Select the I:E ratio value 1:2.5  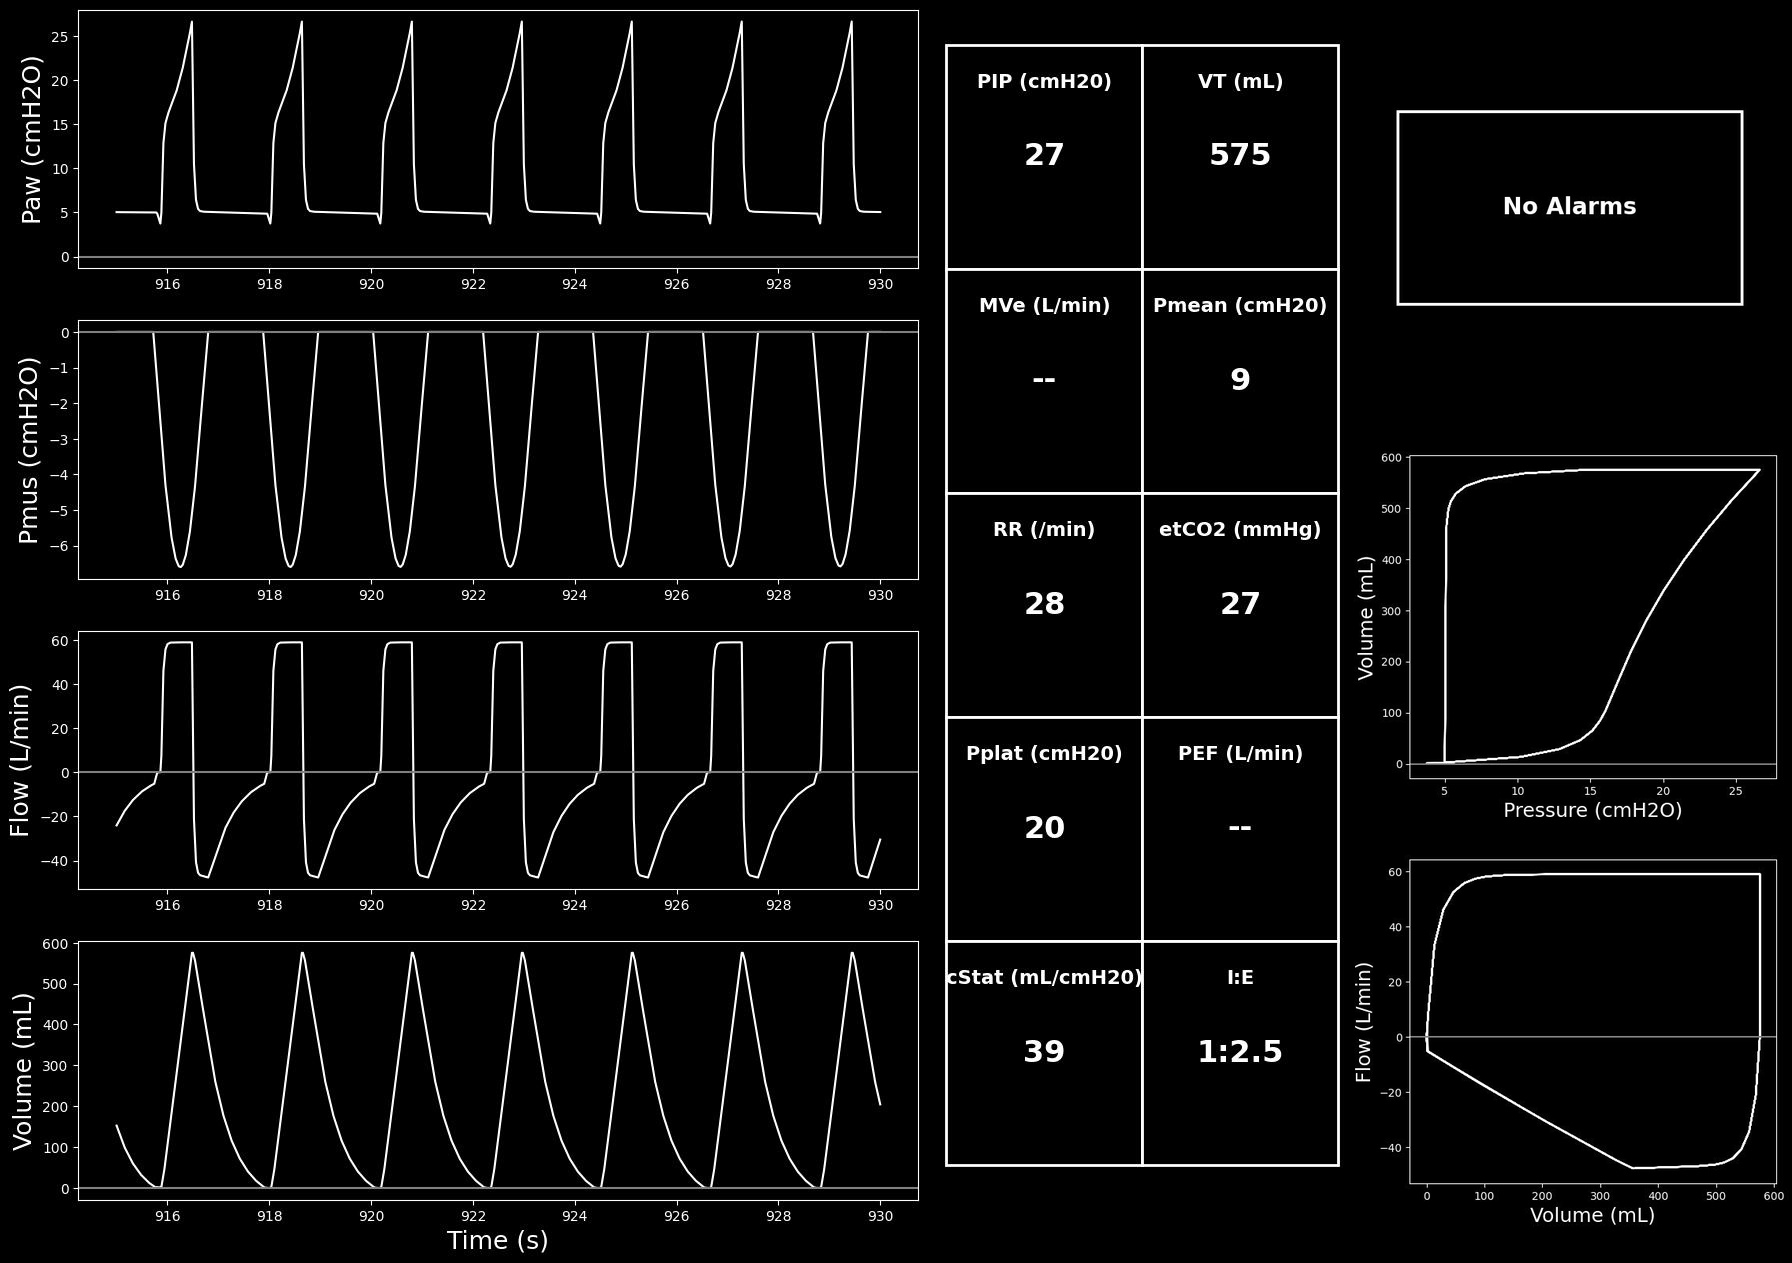tap(1240, 1051)
